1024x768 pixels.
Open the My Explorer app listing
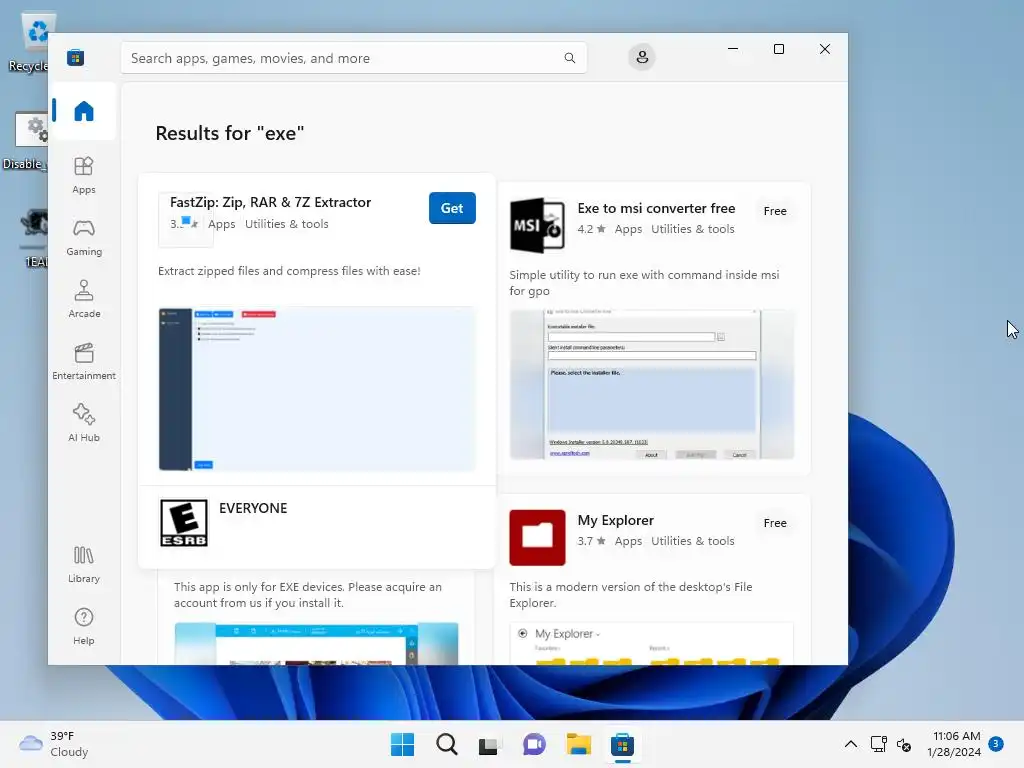(x=615, y=520)
